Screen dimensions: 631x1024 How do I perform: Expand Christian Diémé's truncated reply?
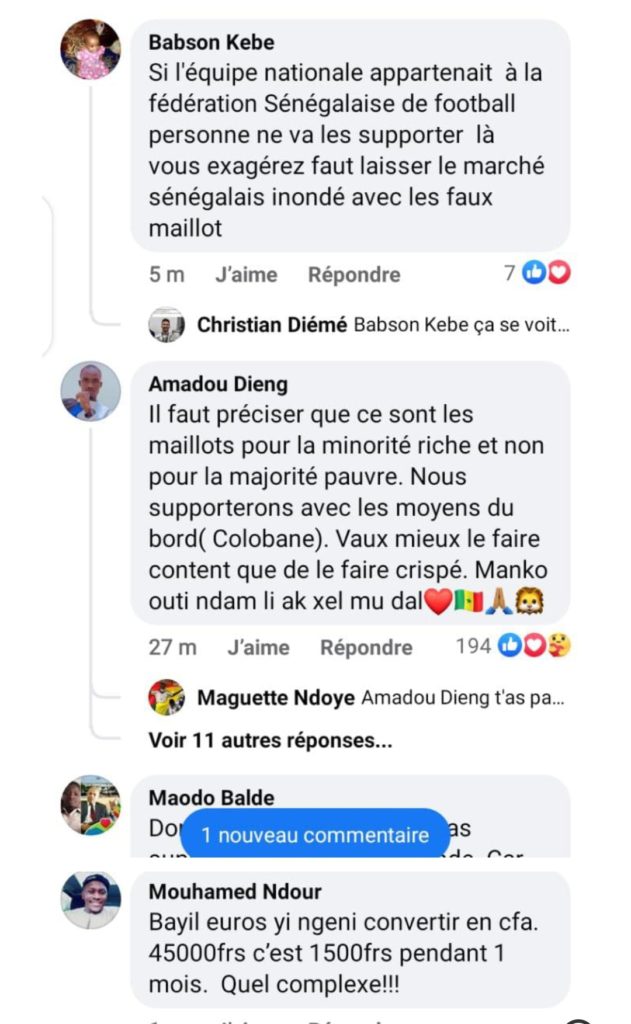(462, 324)
